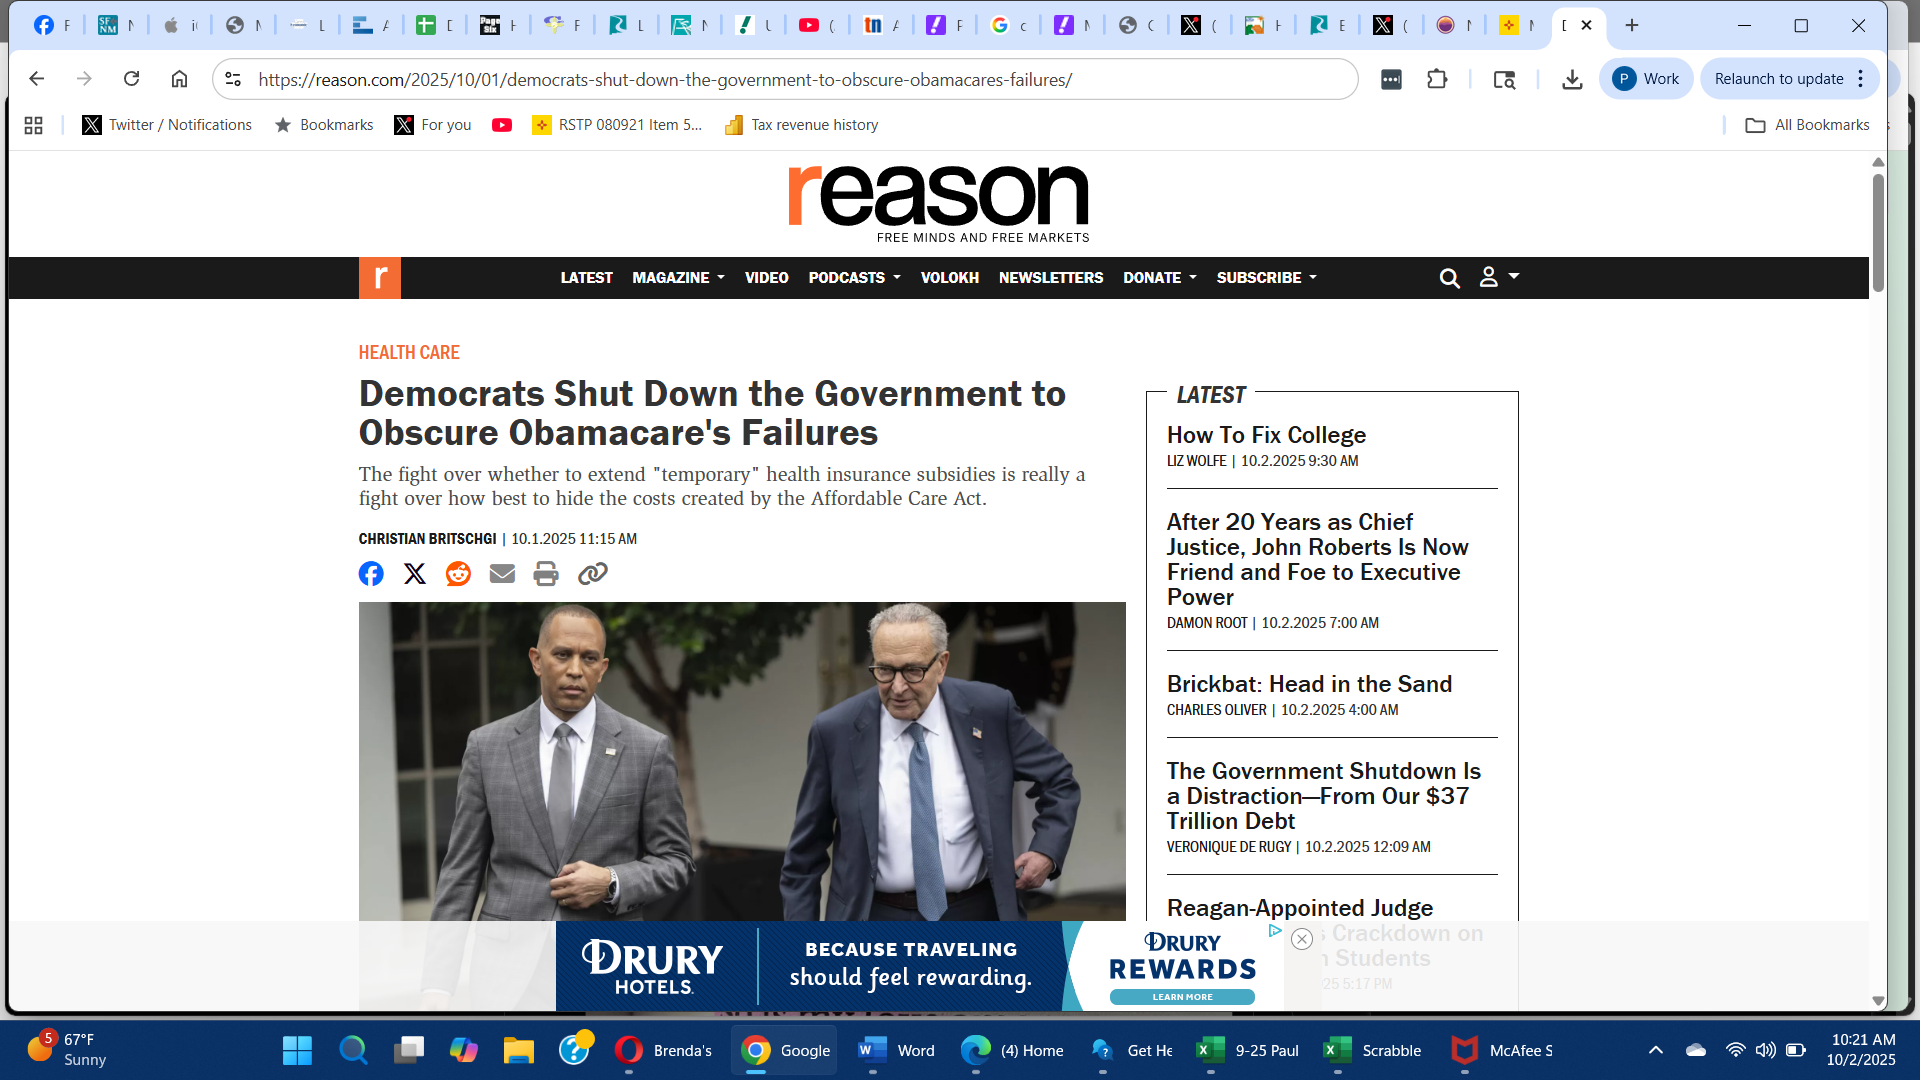Print the article icon
Image resolution: width=1920 pixels, height=1080 pixels.
point(546,574)
